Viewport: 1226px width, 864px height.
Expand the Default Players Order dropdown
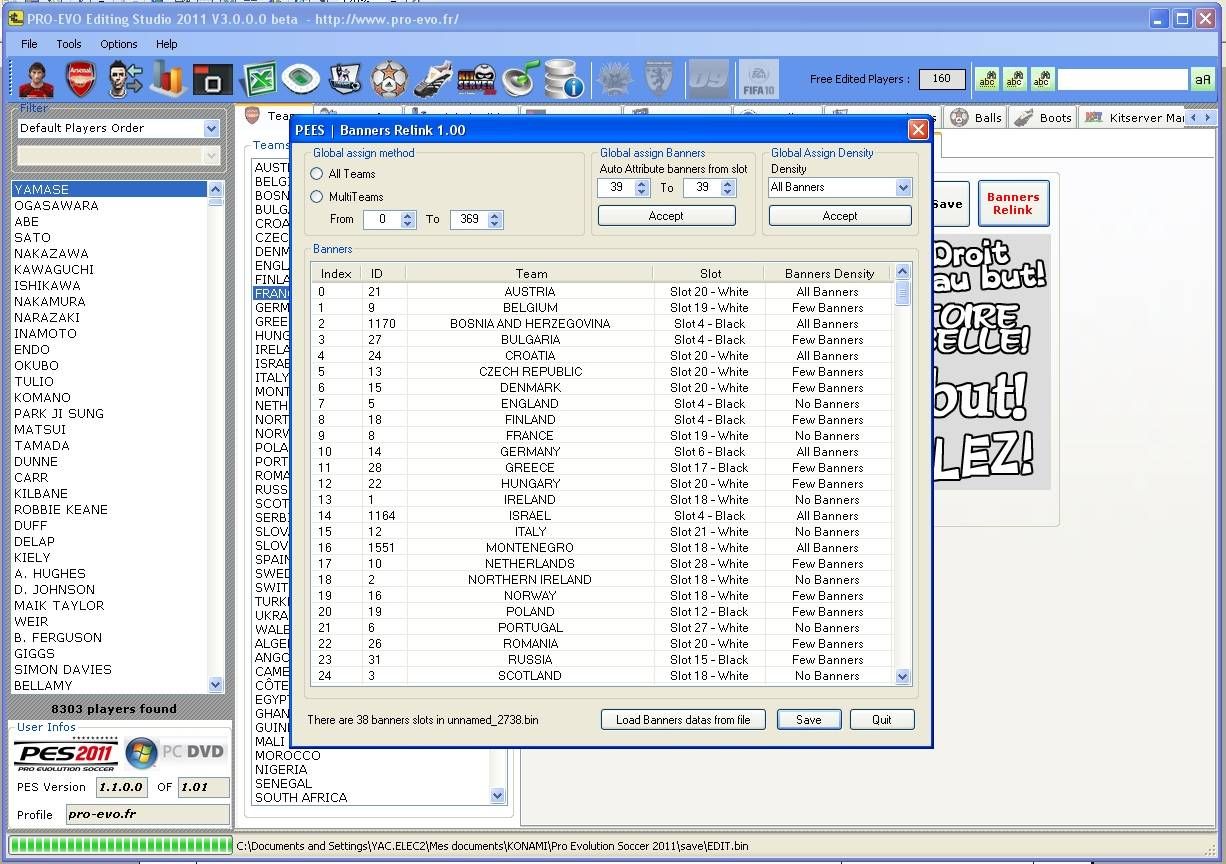(211, 128)
